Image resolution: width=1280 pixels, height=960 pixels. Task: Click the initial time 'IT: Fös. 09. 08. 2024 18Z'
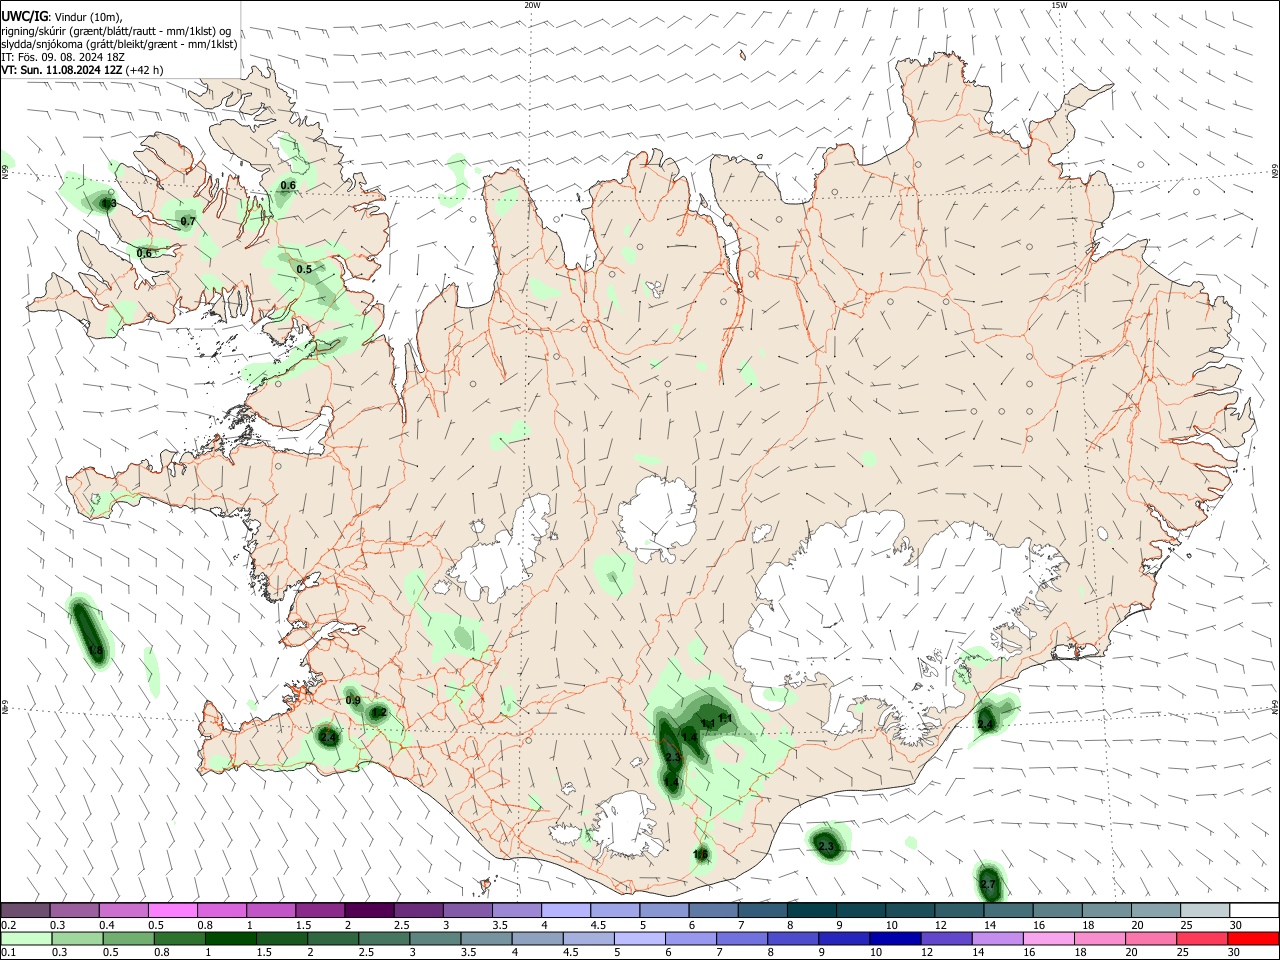pos(63,57)
